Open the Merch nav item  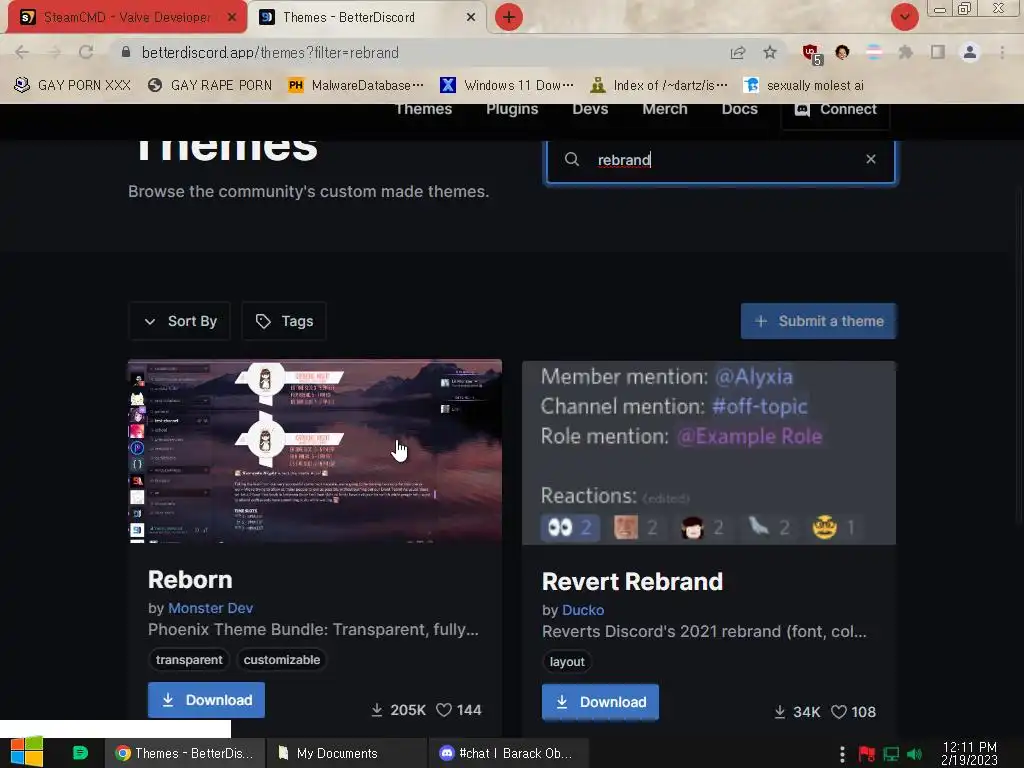pyautogui.click(x=665, y=109)
